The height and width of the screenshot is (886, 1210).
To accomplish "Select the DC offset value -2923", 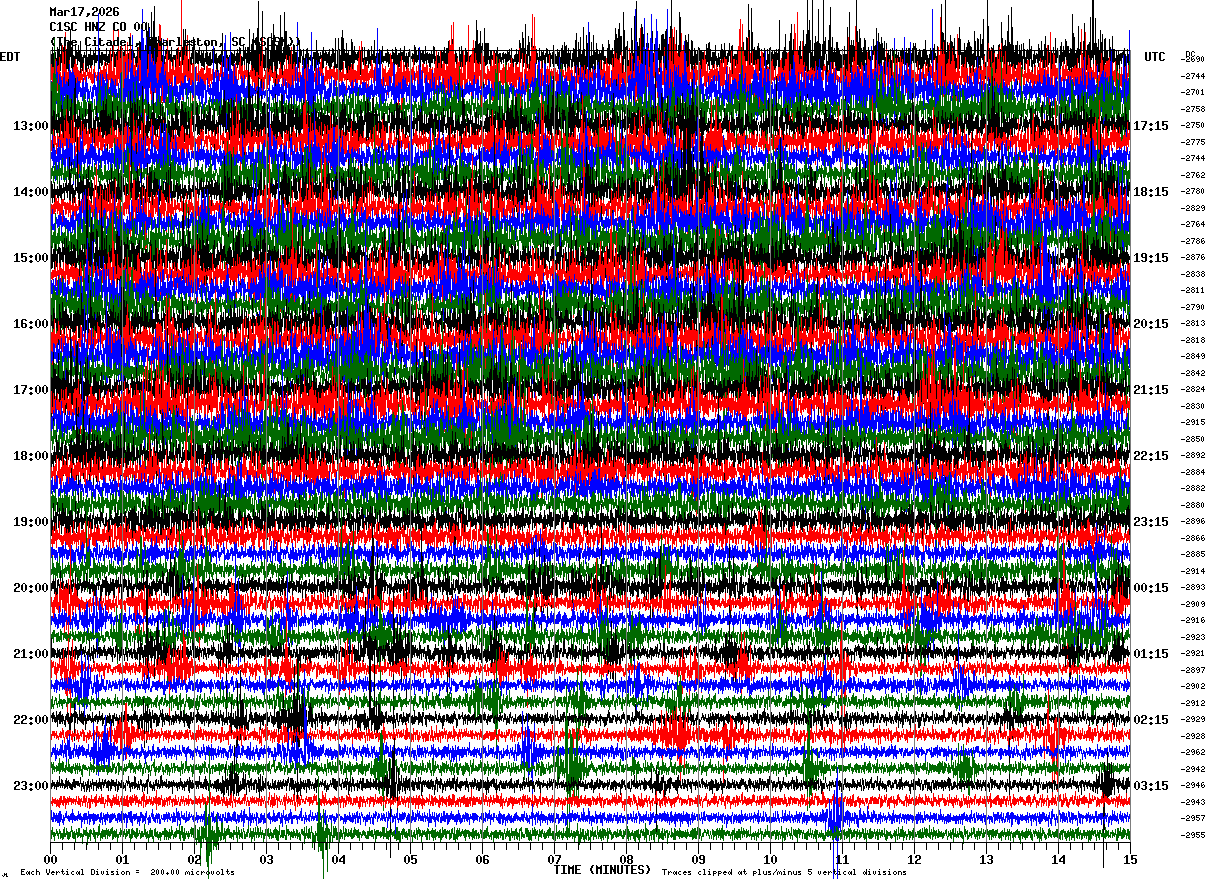I will 1194,638.
